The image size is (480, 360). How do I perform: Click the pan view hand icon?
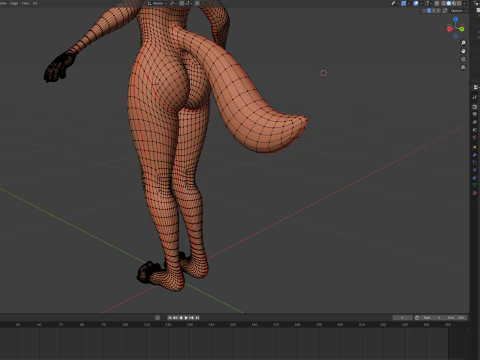tap(463, 51)
